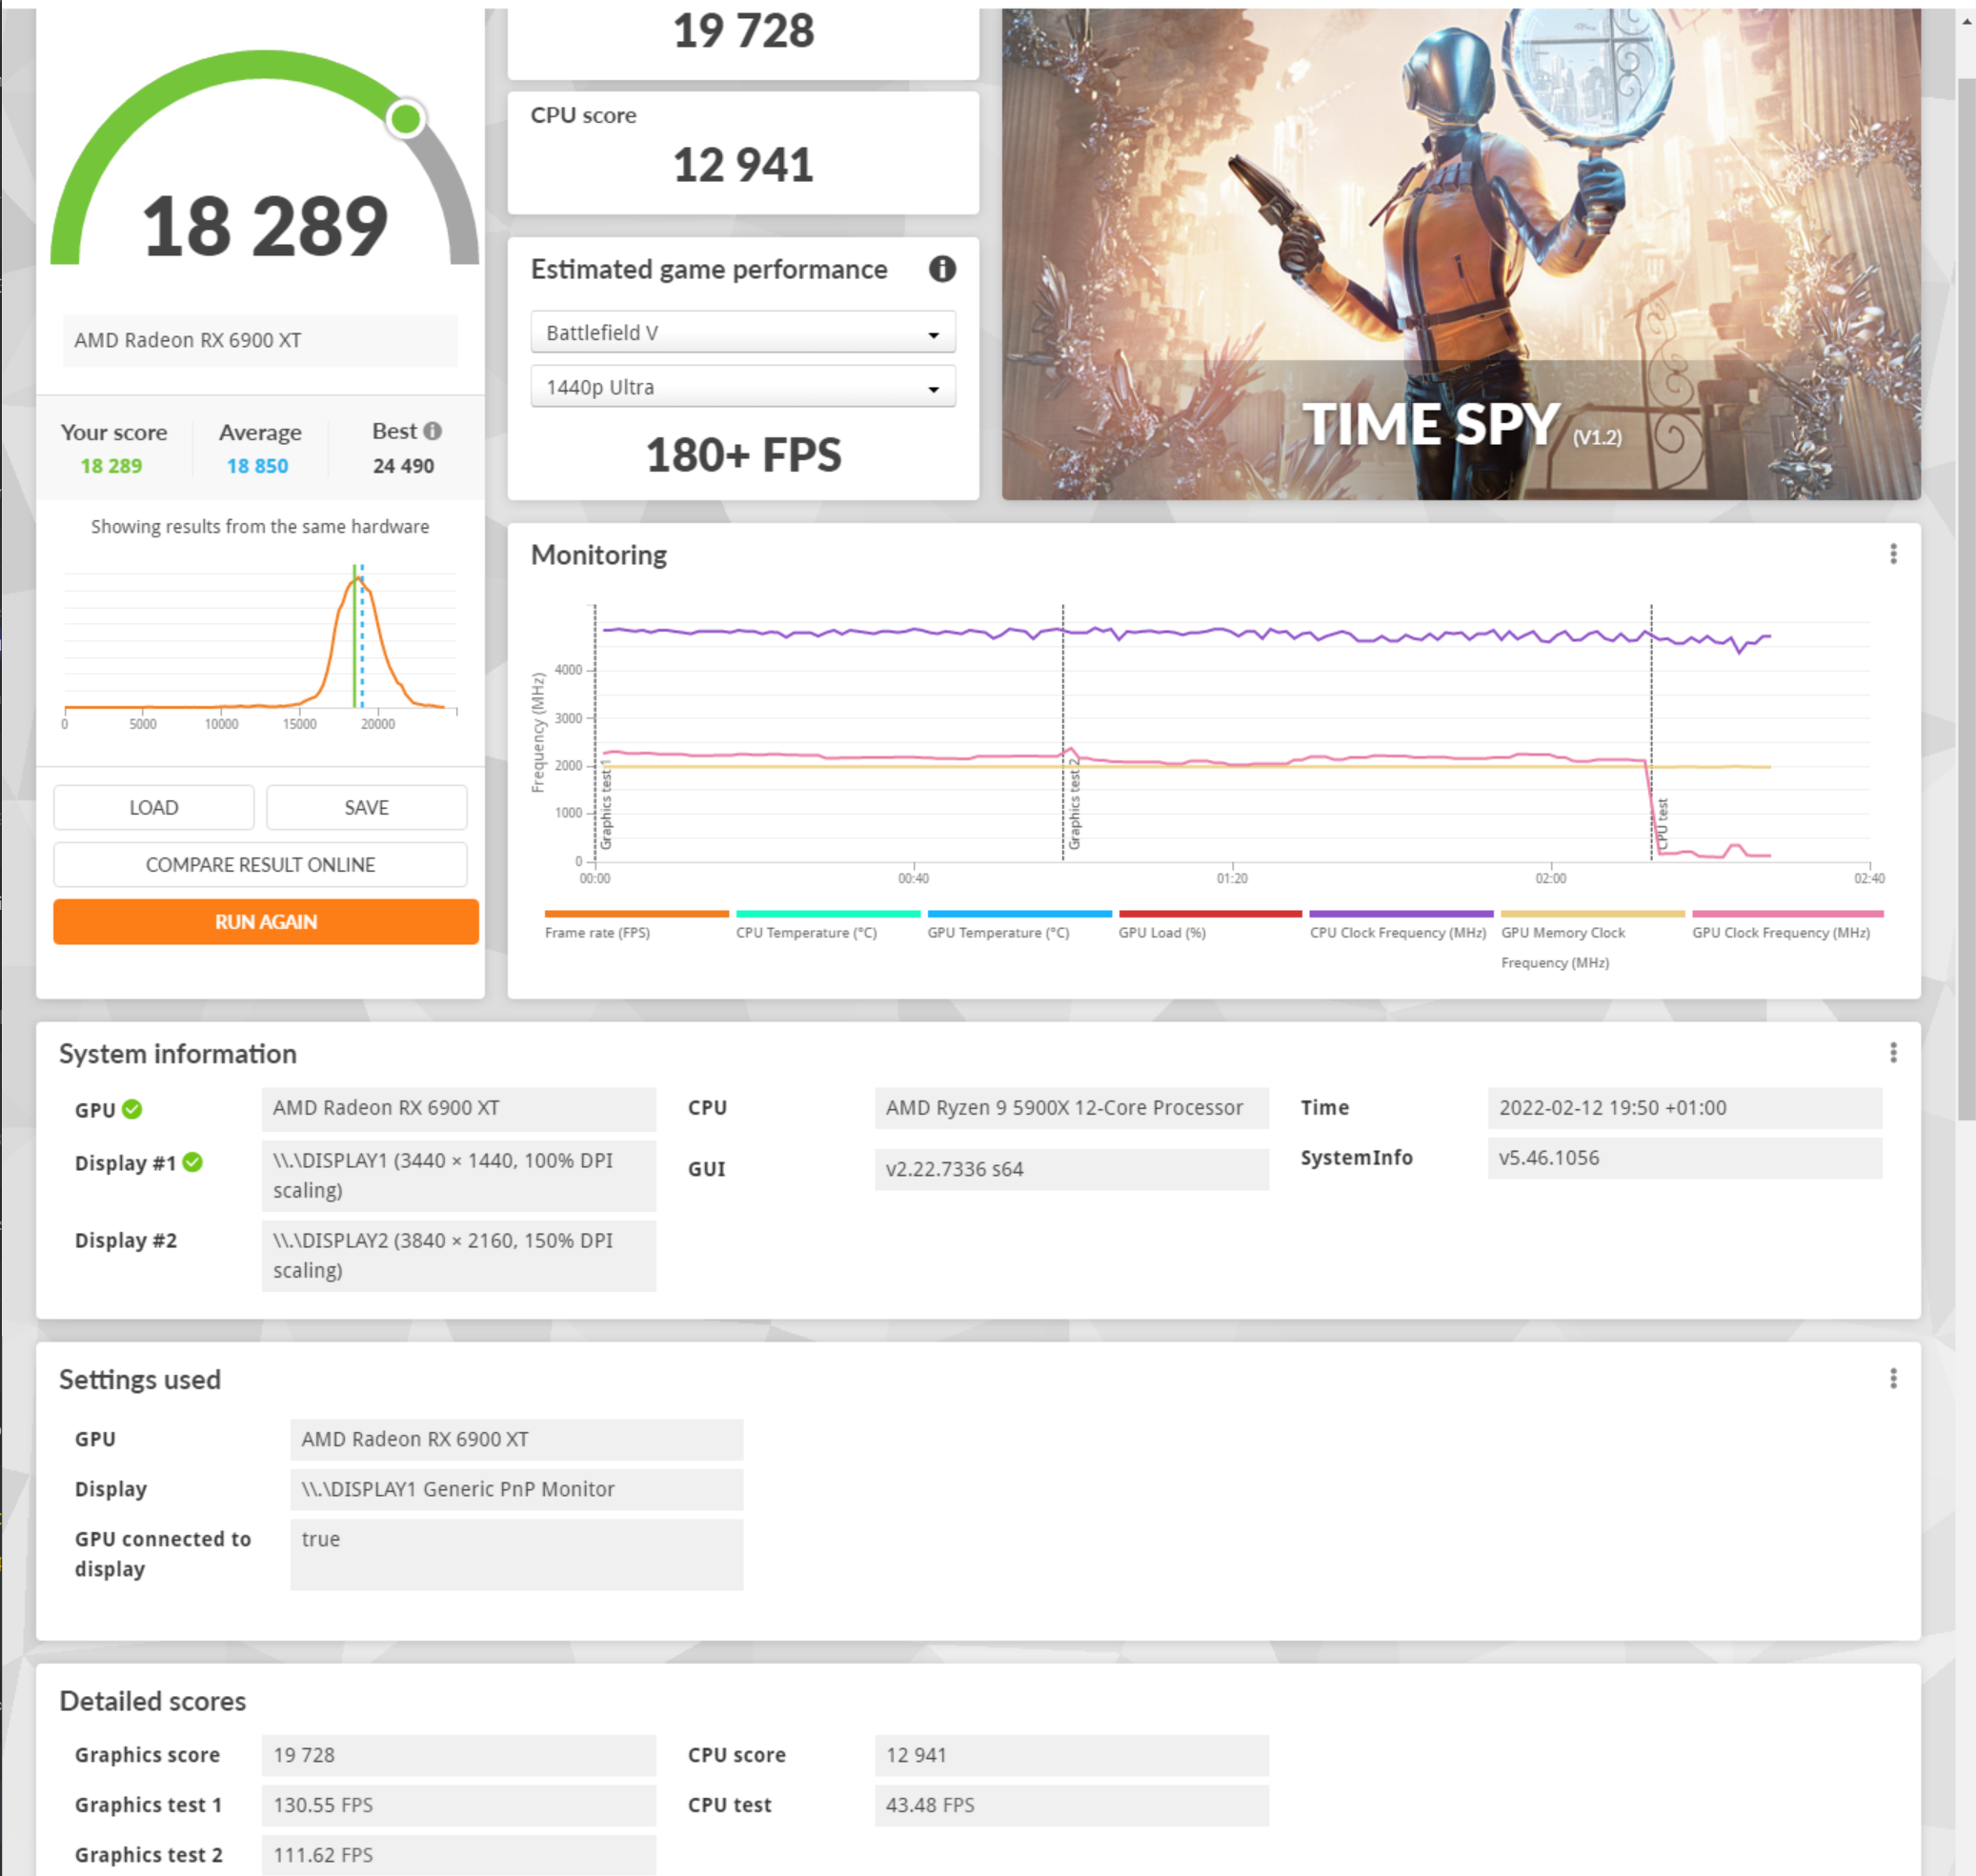Click info icon next to Best score

432,431
